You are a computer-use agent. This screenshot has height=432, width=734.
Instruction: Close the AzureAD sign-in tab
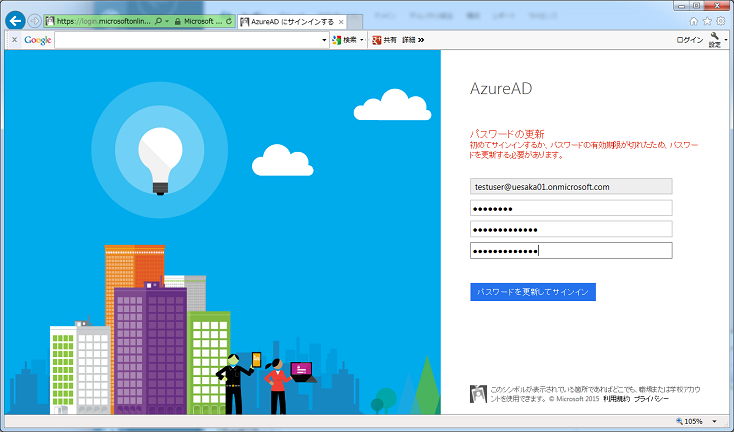tap(341, 22)
